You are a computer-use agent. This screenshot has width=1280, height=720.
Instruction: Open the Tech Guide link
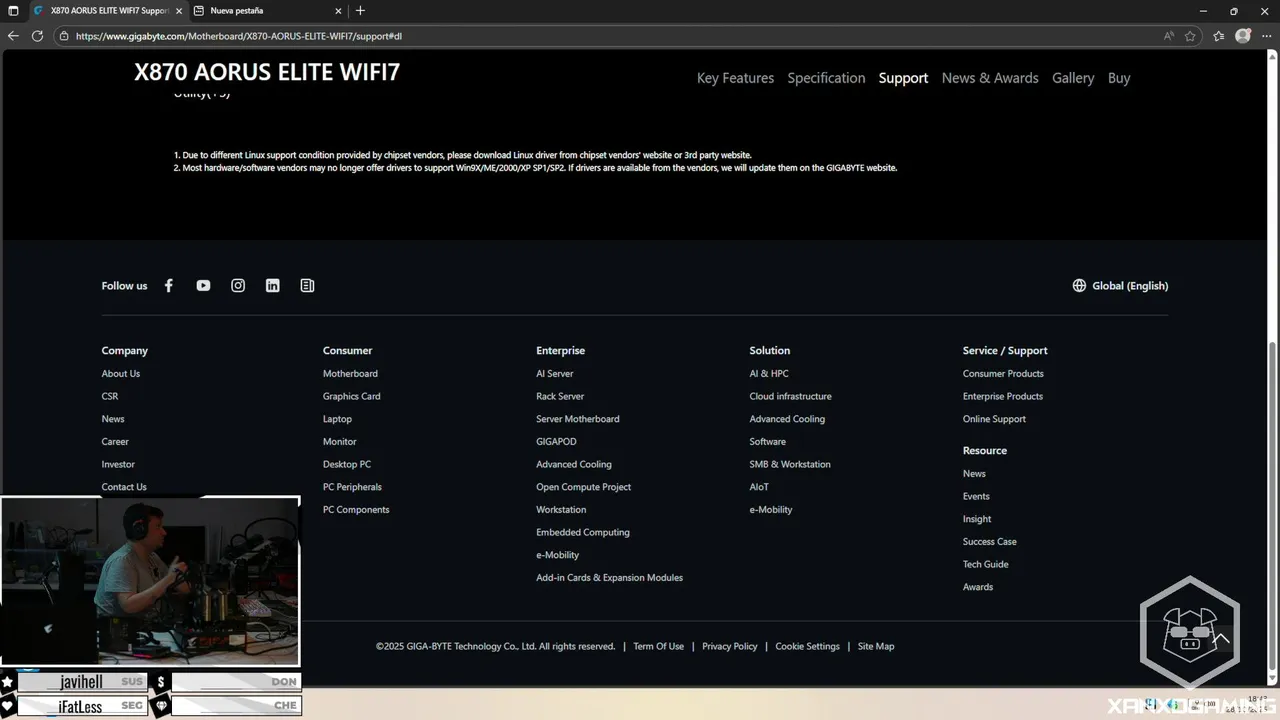(x=986, y=564)
